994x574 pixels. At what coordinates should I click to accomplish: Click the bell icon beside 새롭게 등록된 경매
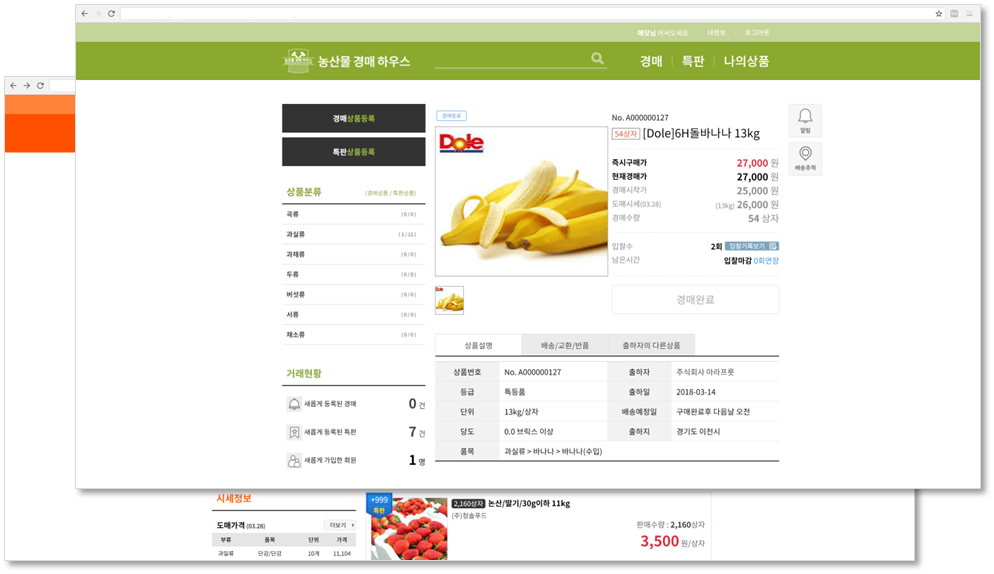[294, 404]
